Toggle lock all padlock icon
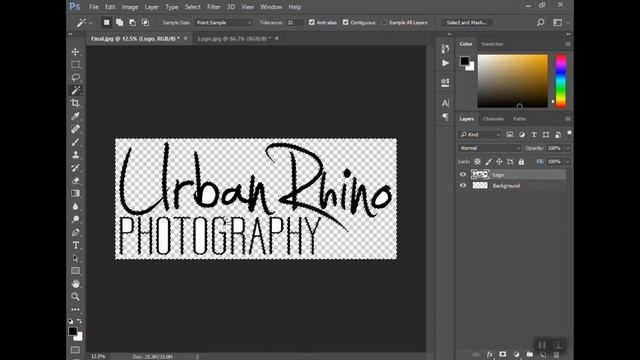The height and width of the screenshot is (360, 640). pos(521,162)
